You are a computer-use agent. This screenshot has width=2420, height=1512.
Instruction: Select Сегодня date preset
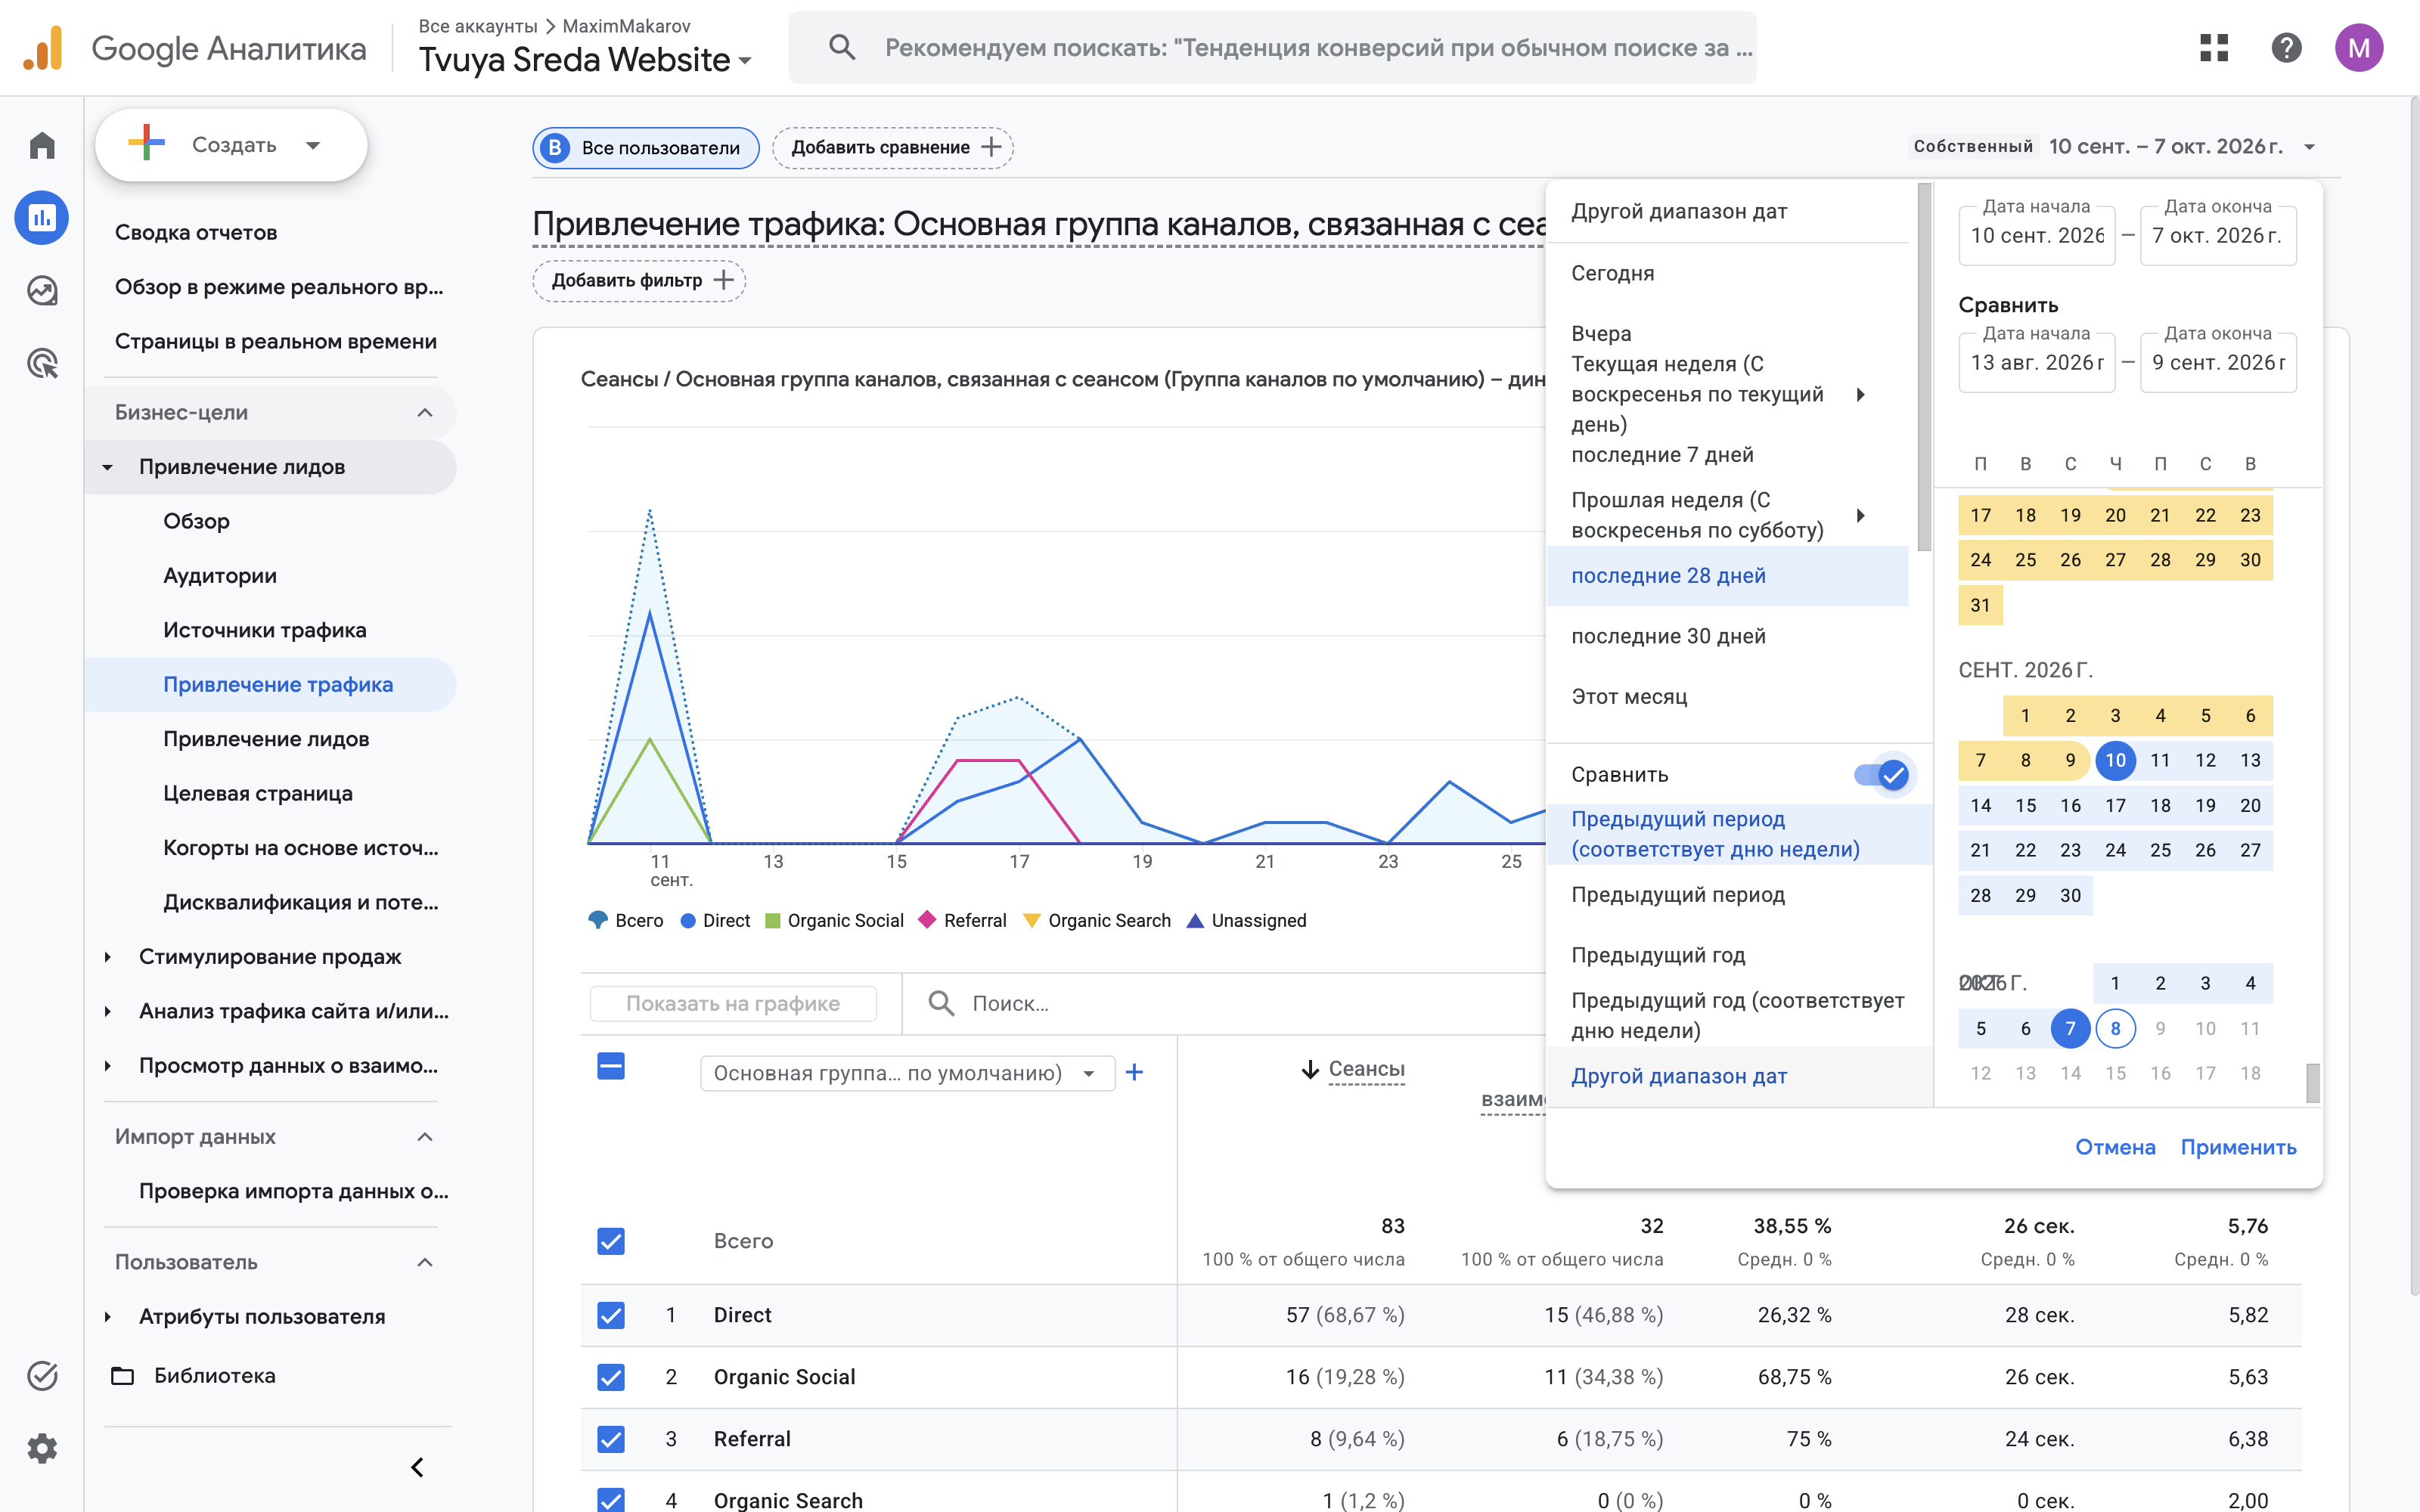click(x=1727, y=273)
